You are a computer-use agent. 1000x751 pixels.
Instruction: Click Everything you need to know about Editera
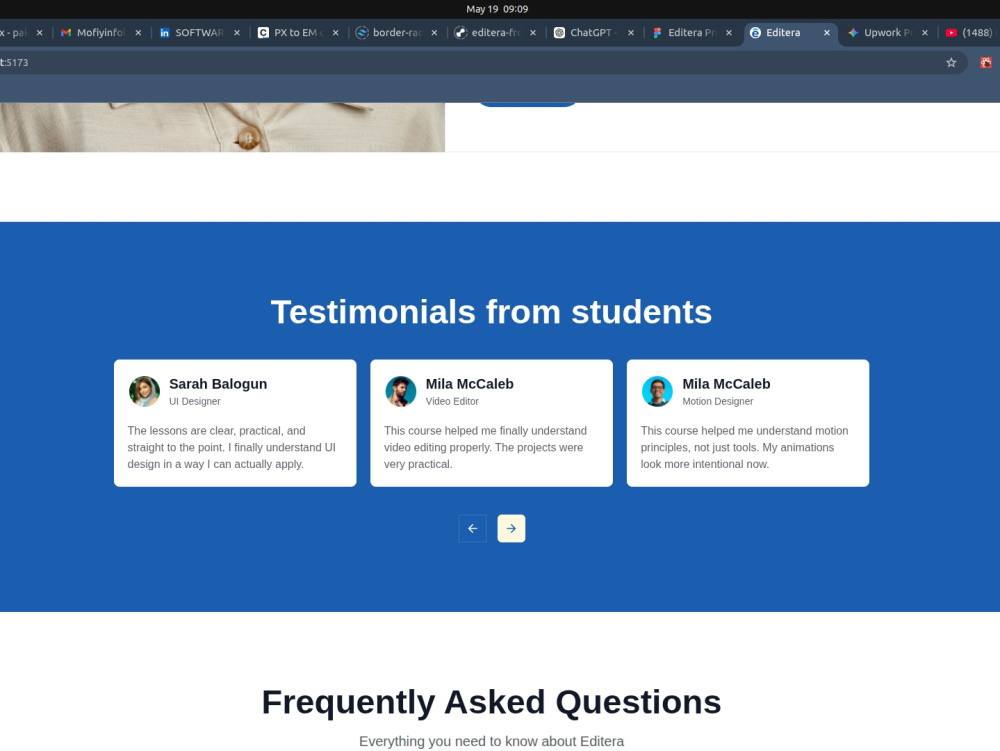tap(491, 741)
